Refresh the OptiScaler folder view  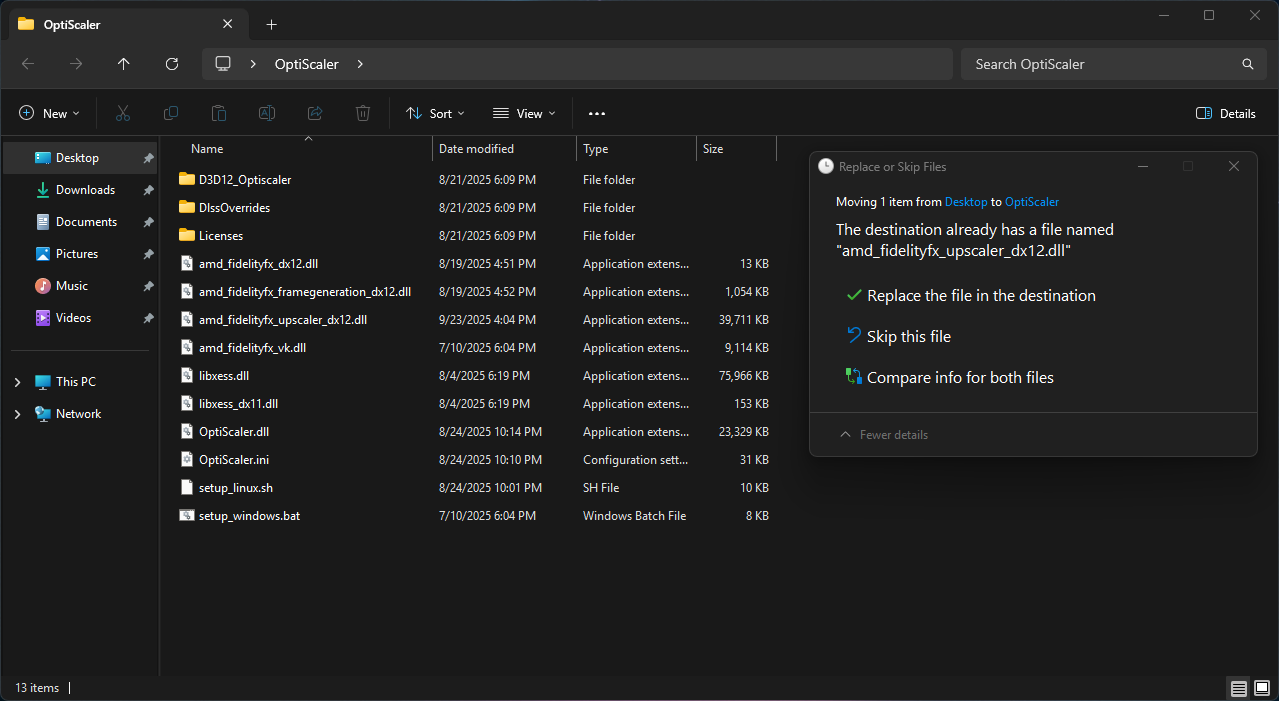(x=172, y=64)
